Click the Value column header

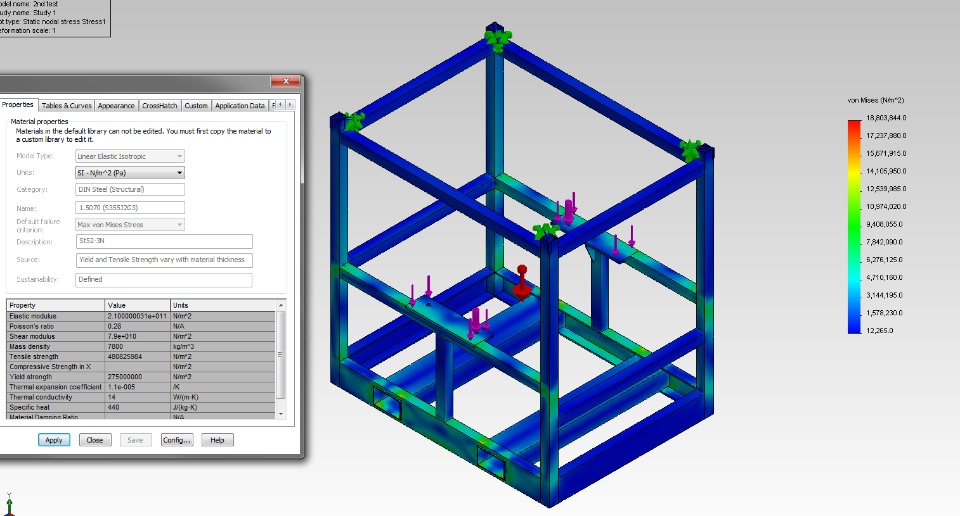coord(138,305)
